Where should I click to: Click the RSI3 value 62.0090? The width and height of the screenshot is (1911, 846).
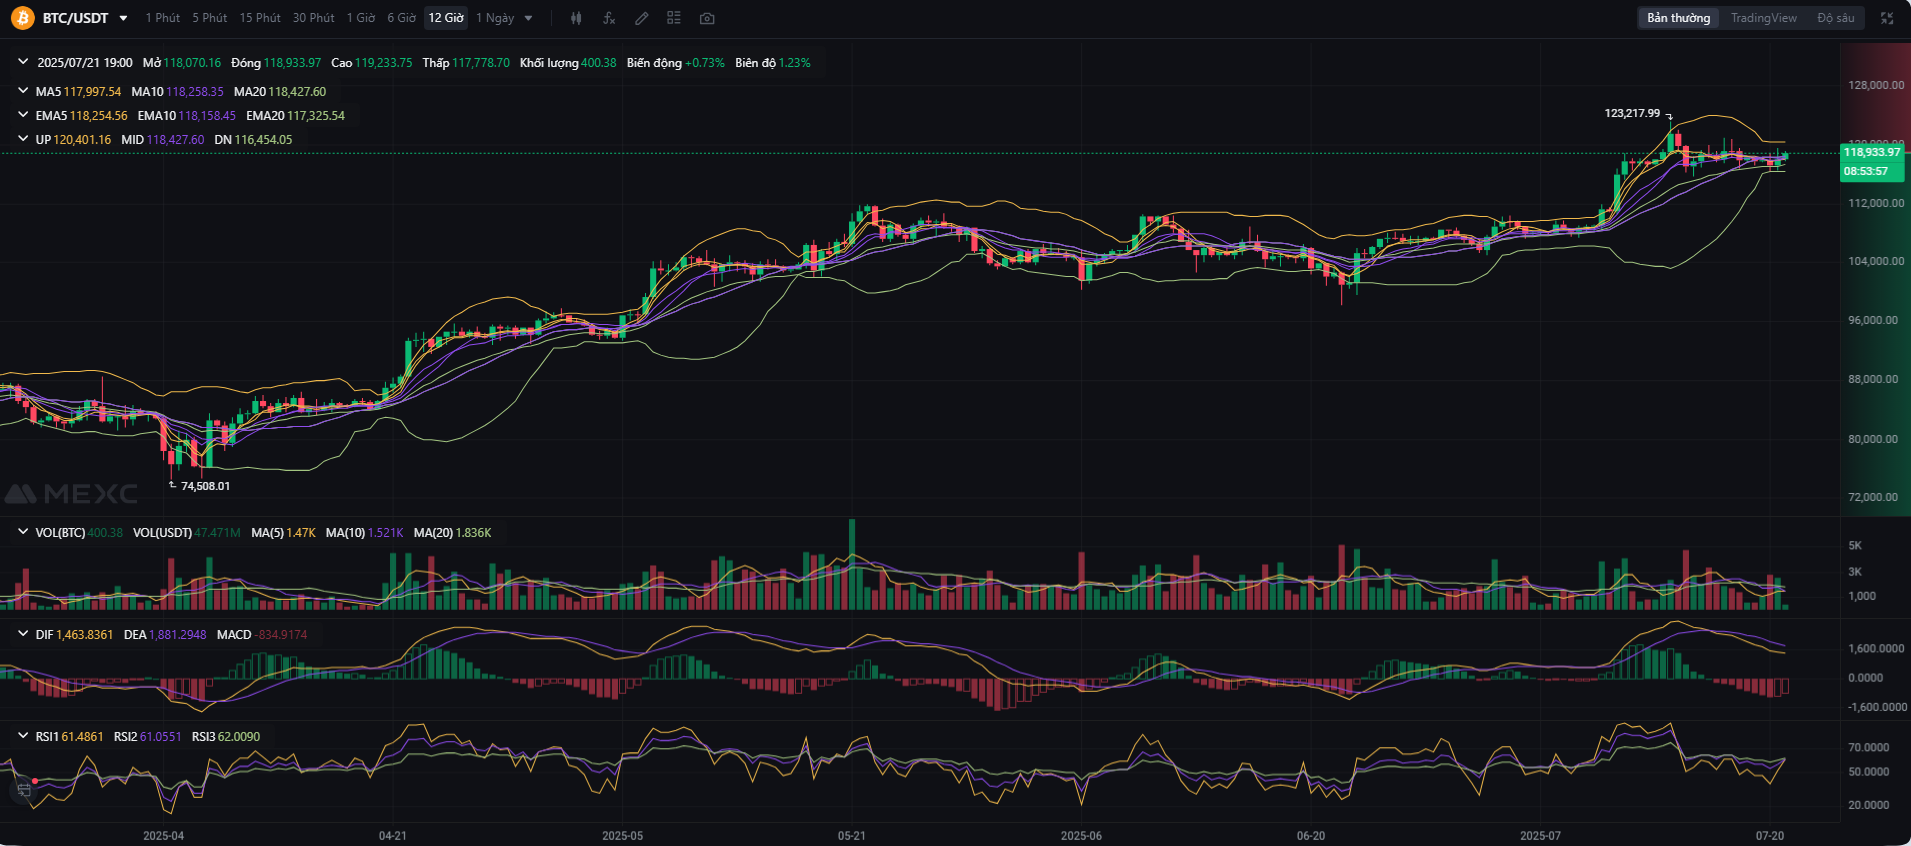239,736
